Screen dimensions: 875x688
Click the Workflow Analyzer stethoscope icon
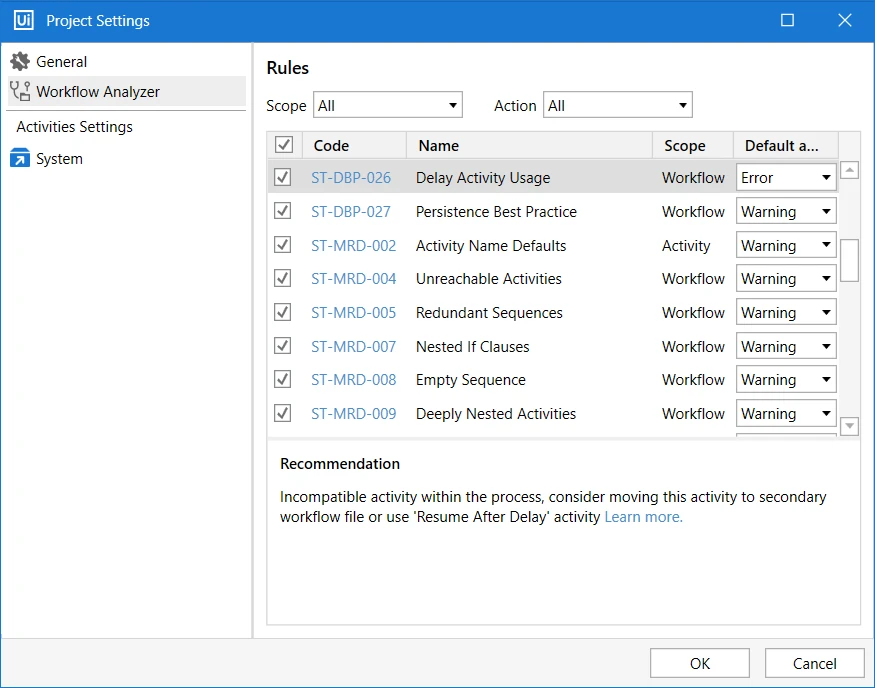[20, 91]
